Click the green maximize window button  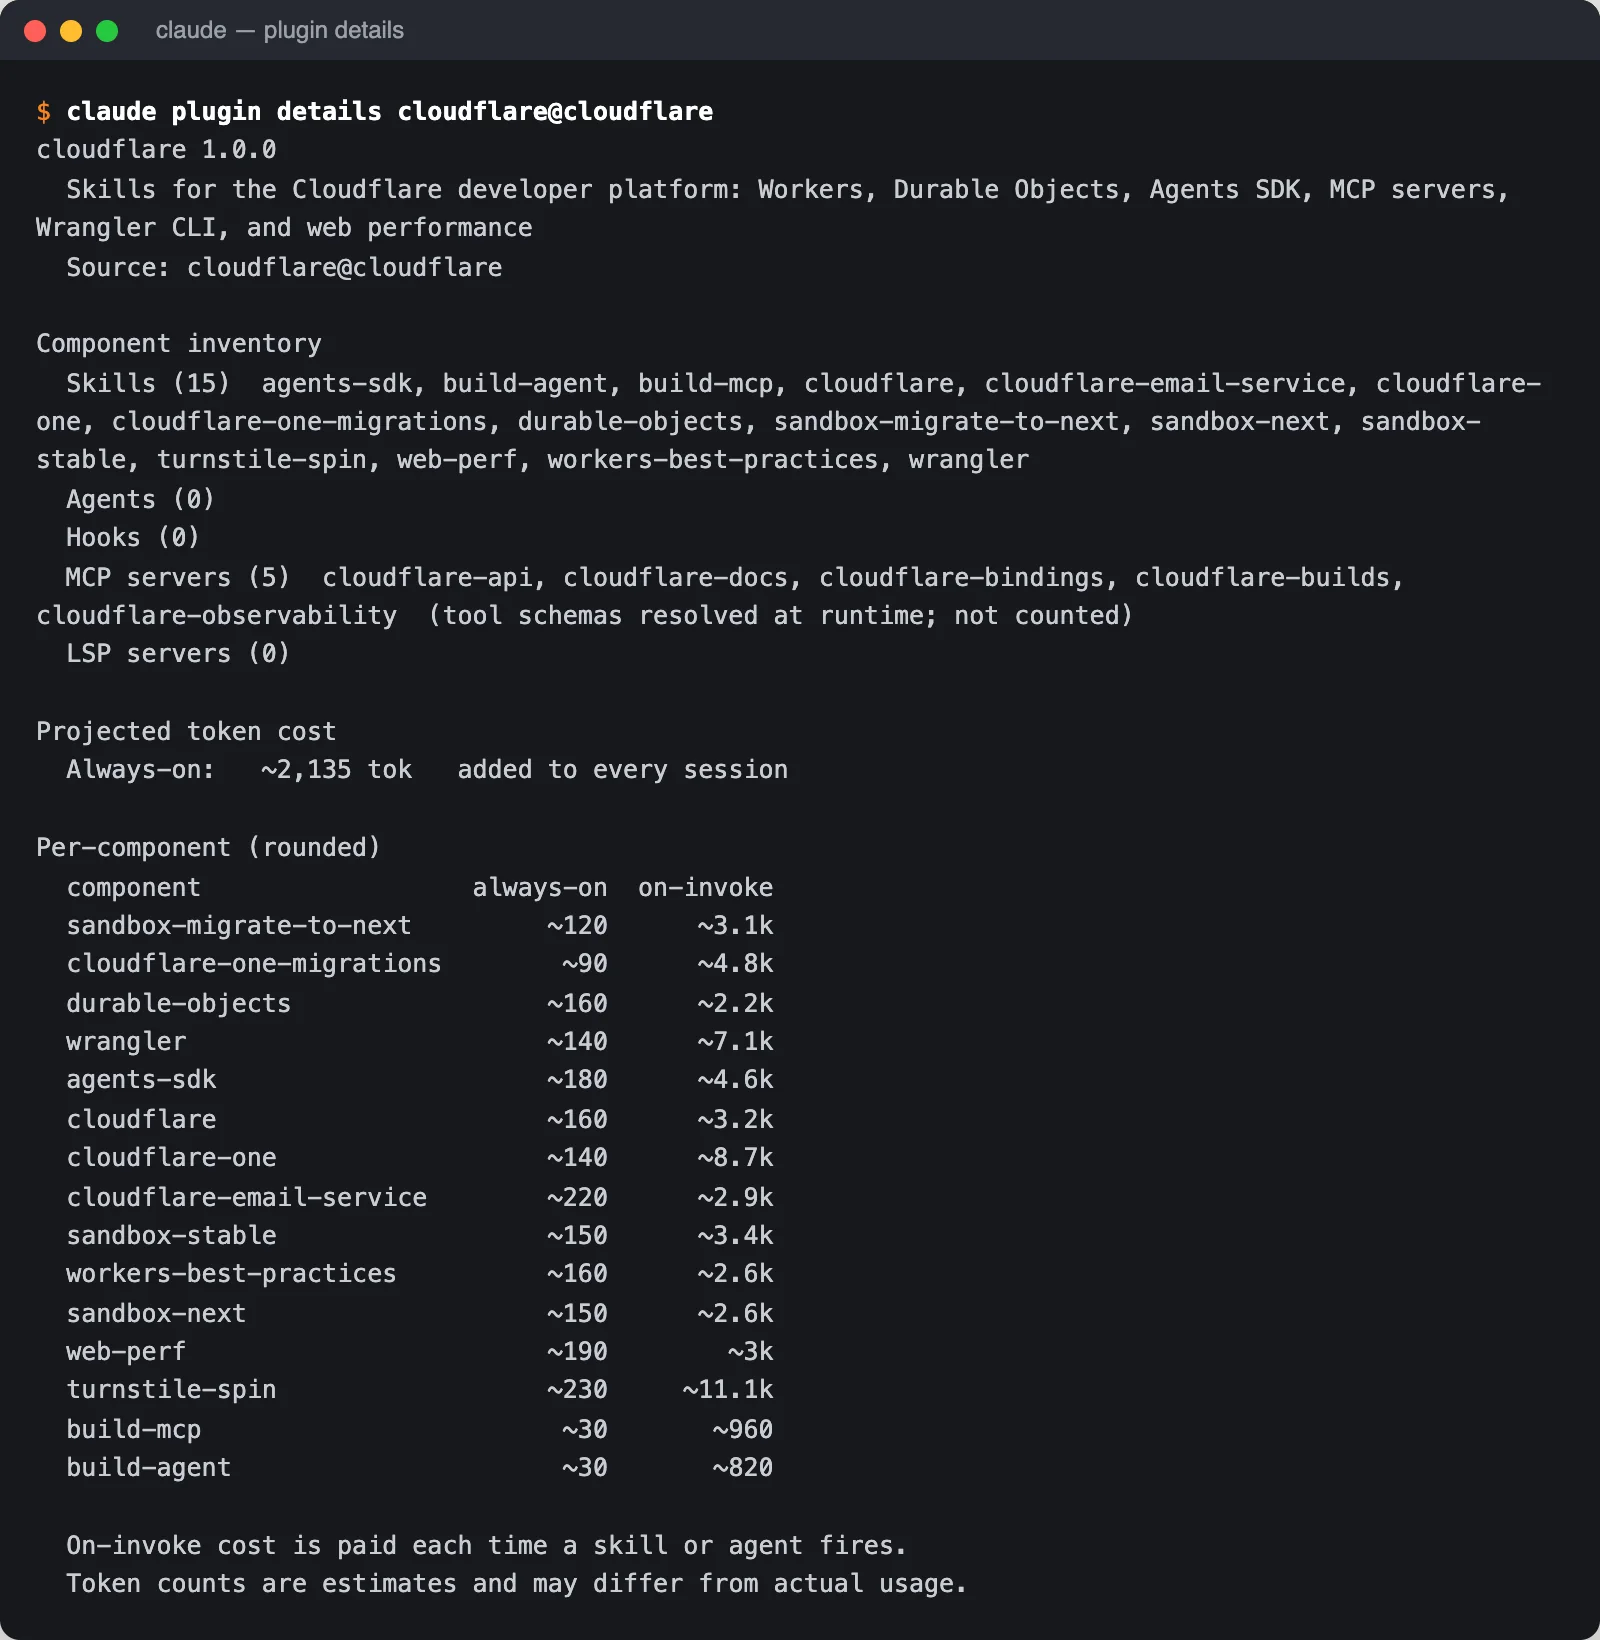[x=107, y=31]
